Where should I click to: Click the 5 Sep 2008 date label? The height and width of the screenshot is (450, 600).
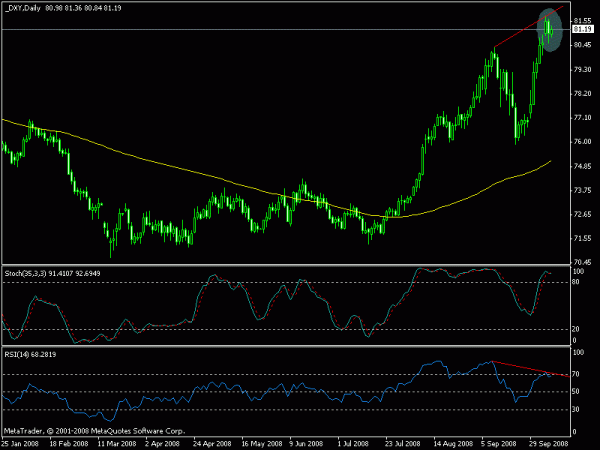click(499, 444)
